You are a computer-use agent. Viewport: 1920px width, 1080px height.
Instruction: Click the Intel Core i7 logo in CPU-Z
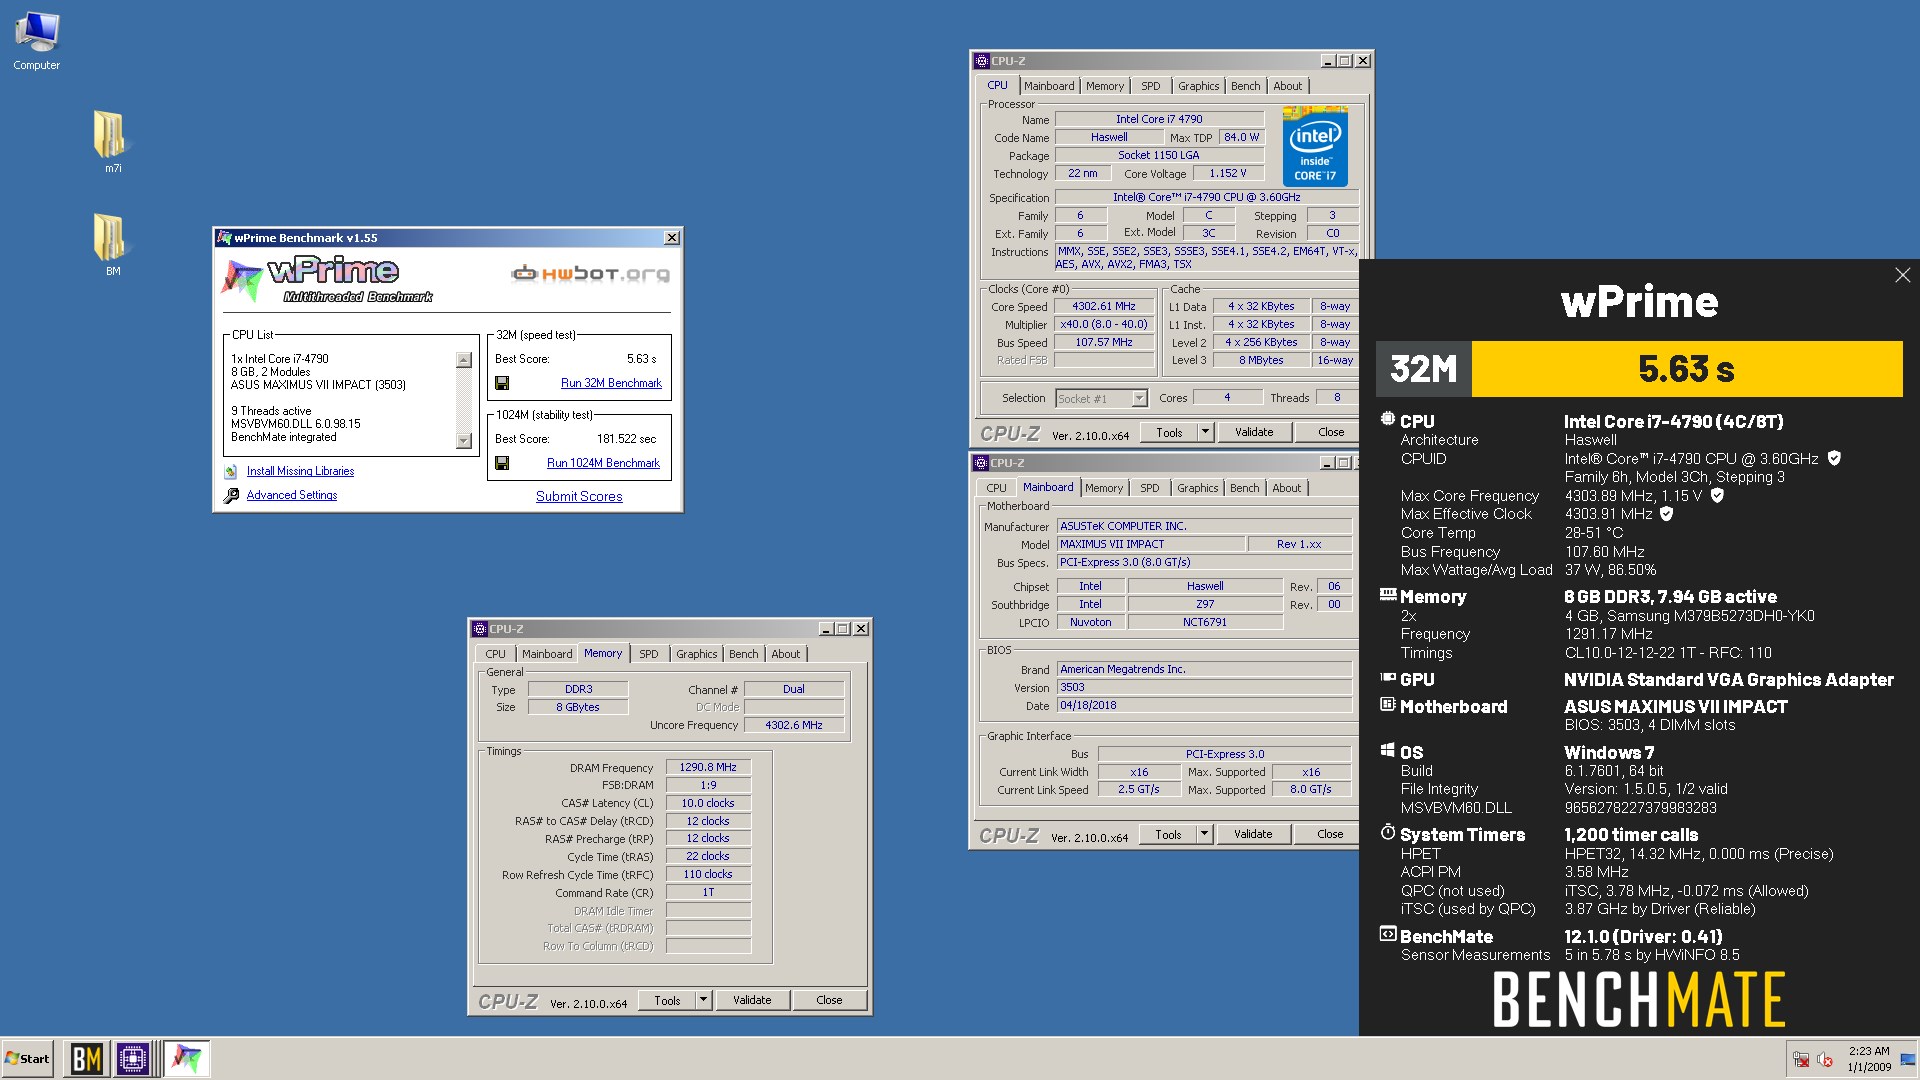(x=1315, y=146)
